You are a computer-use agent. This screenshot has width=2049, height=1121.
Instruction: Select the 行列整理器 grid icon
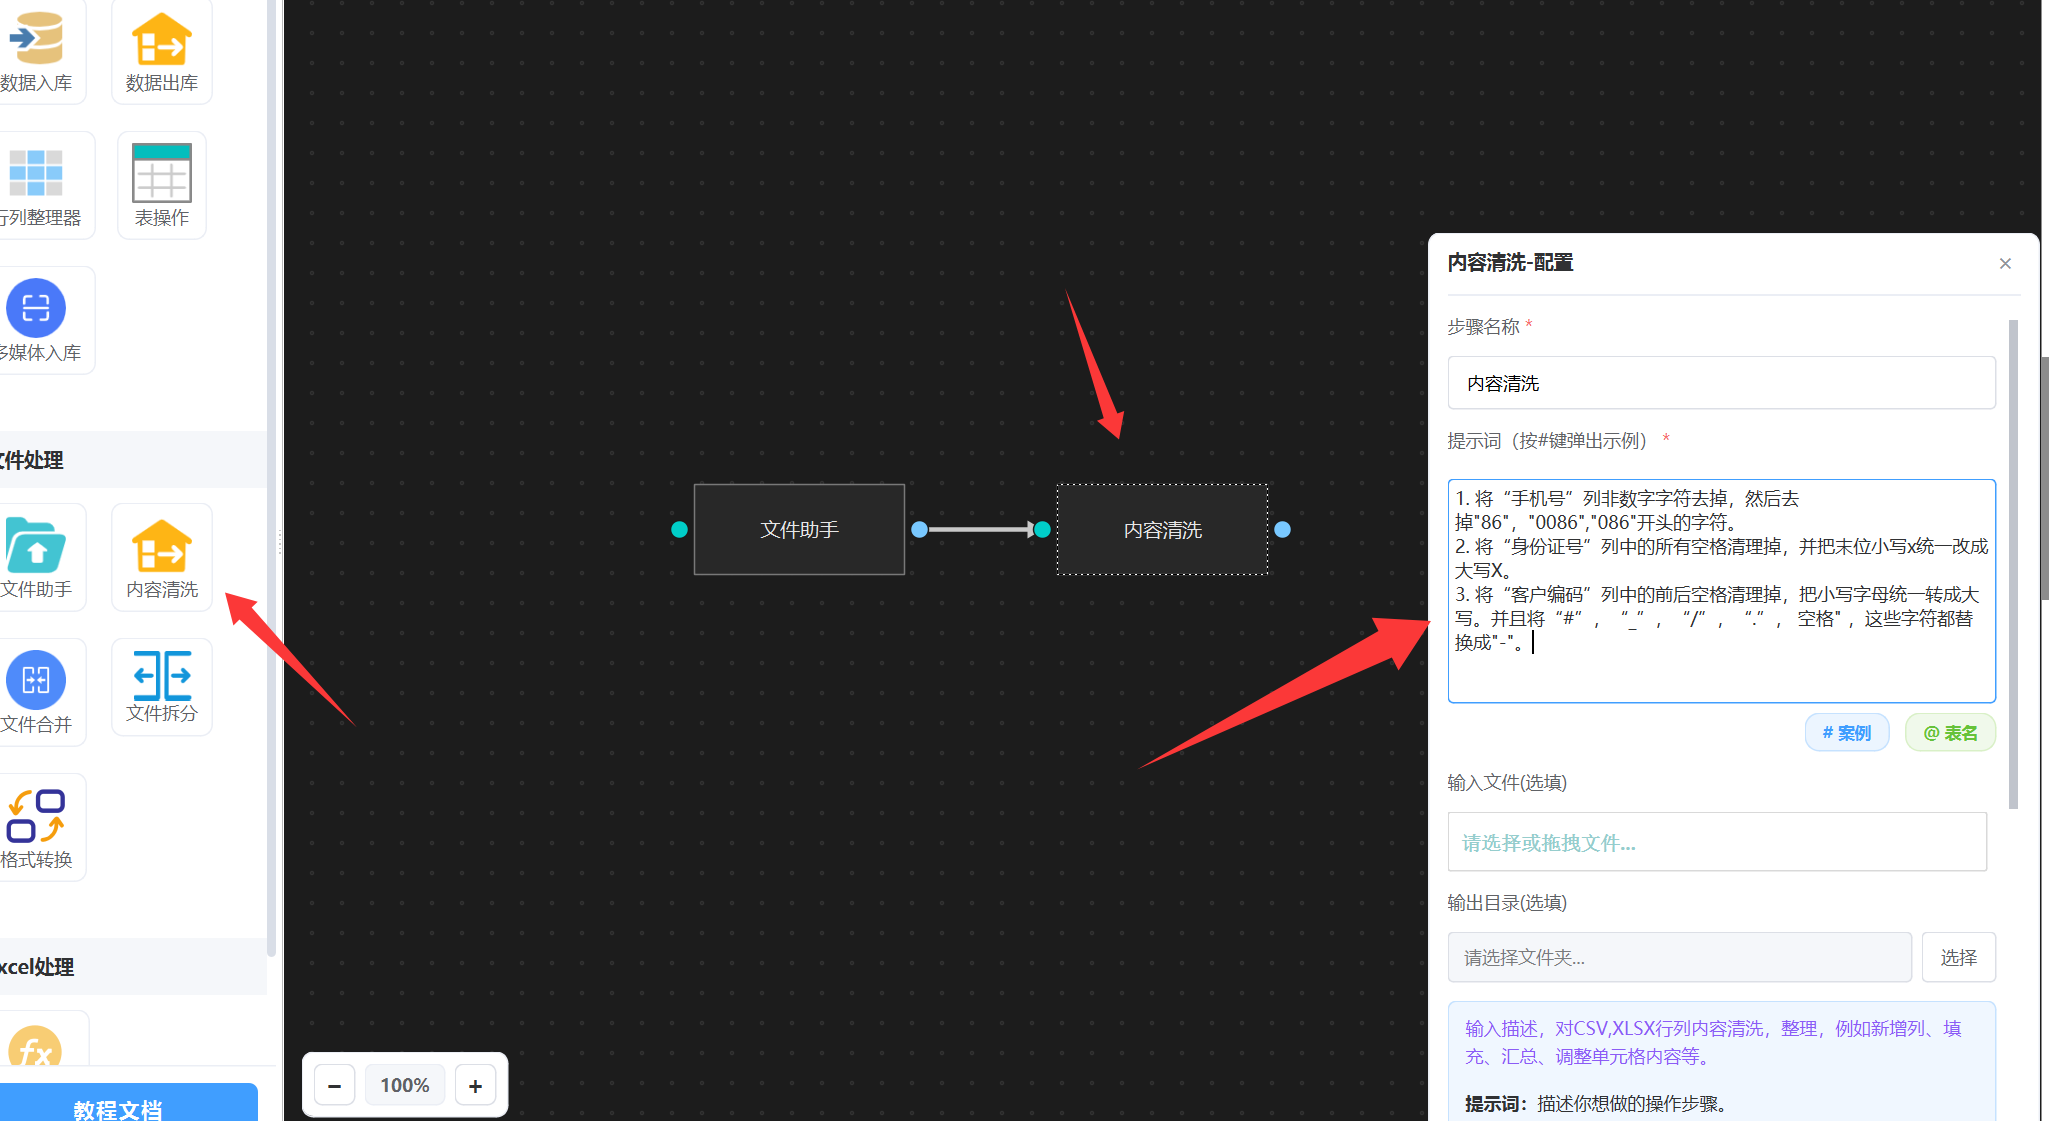coord(36,174)
